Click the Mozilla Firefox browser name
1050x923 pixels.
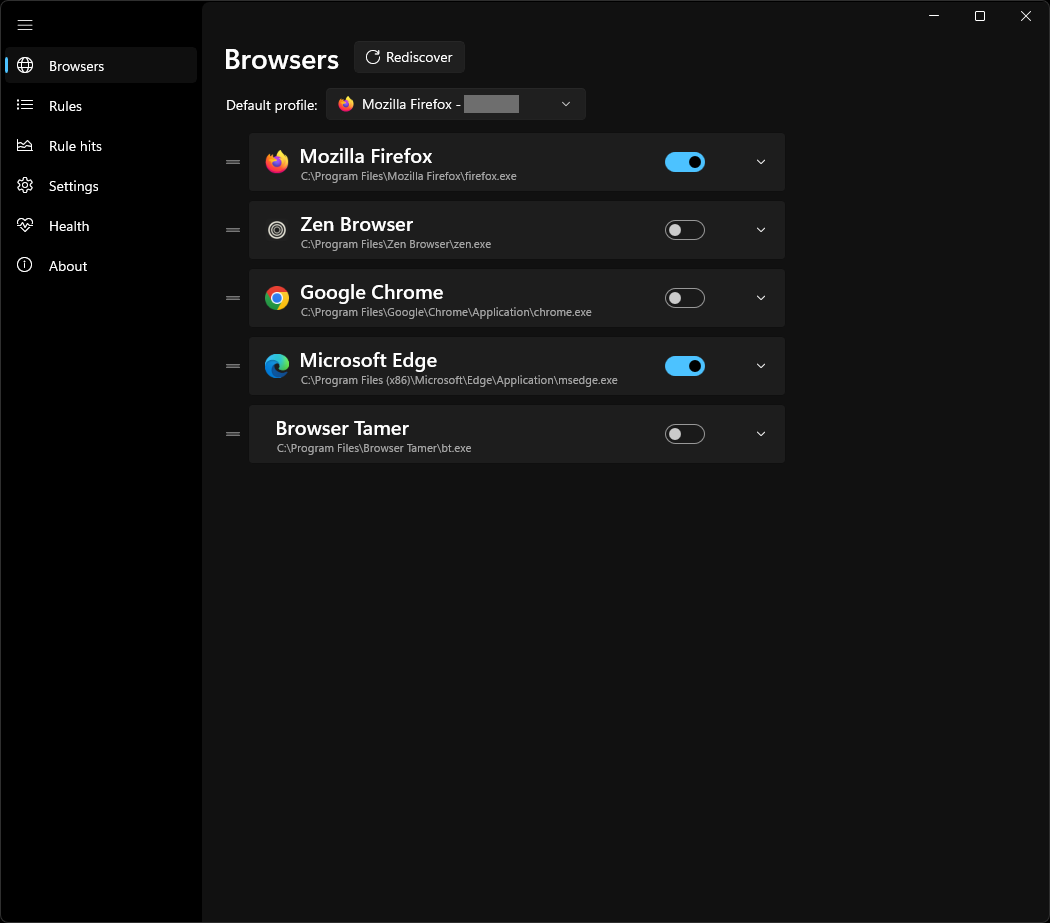click(366, 156)
